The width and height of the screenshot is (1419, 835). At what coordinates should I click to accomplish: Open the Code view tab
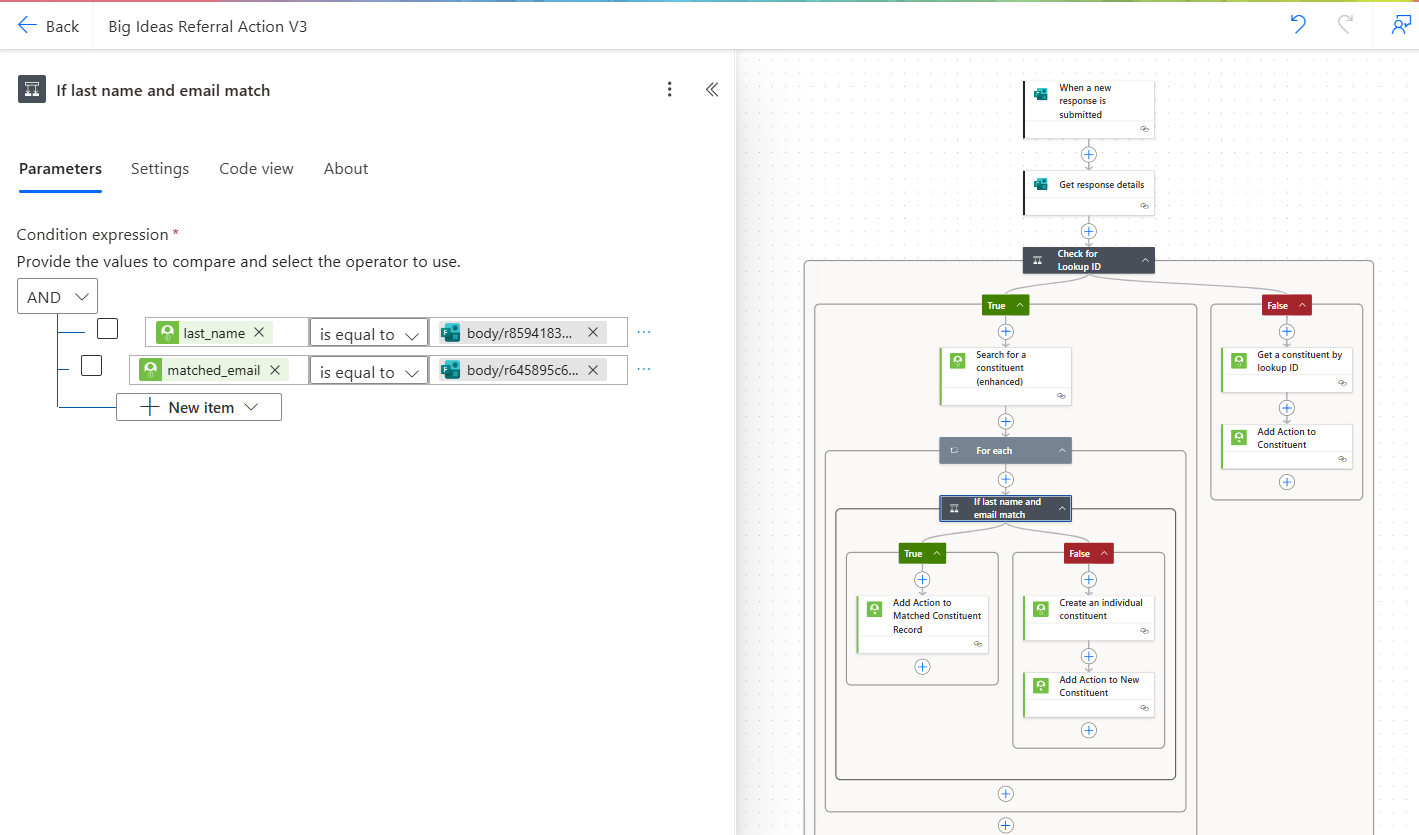click(256, 168)
